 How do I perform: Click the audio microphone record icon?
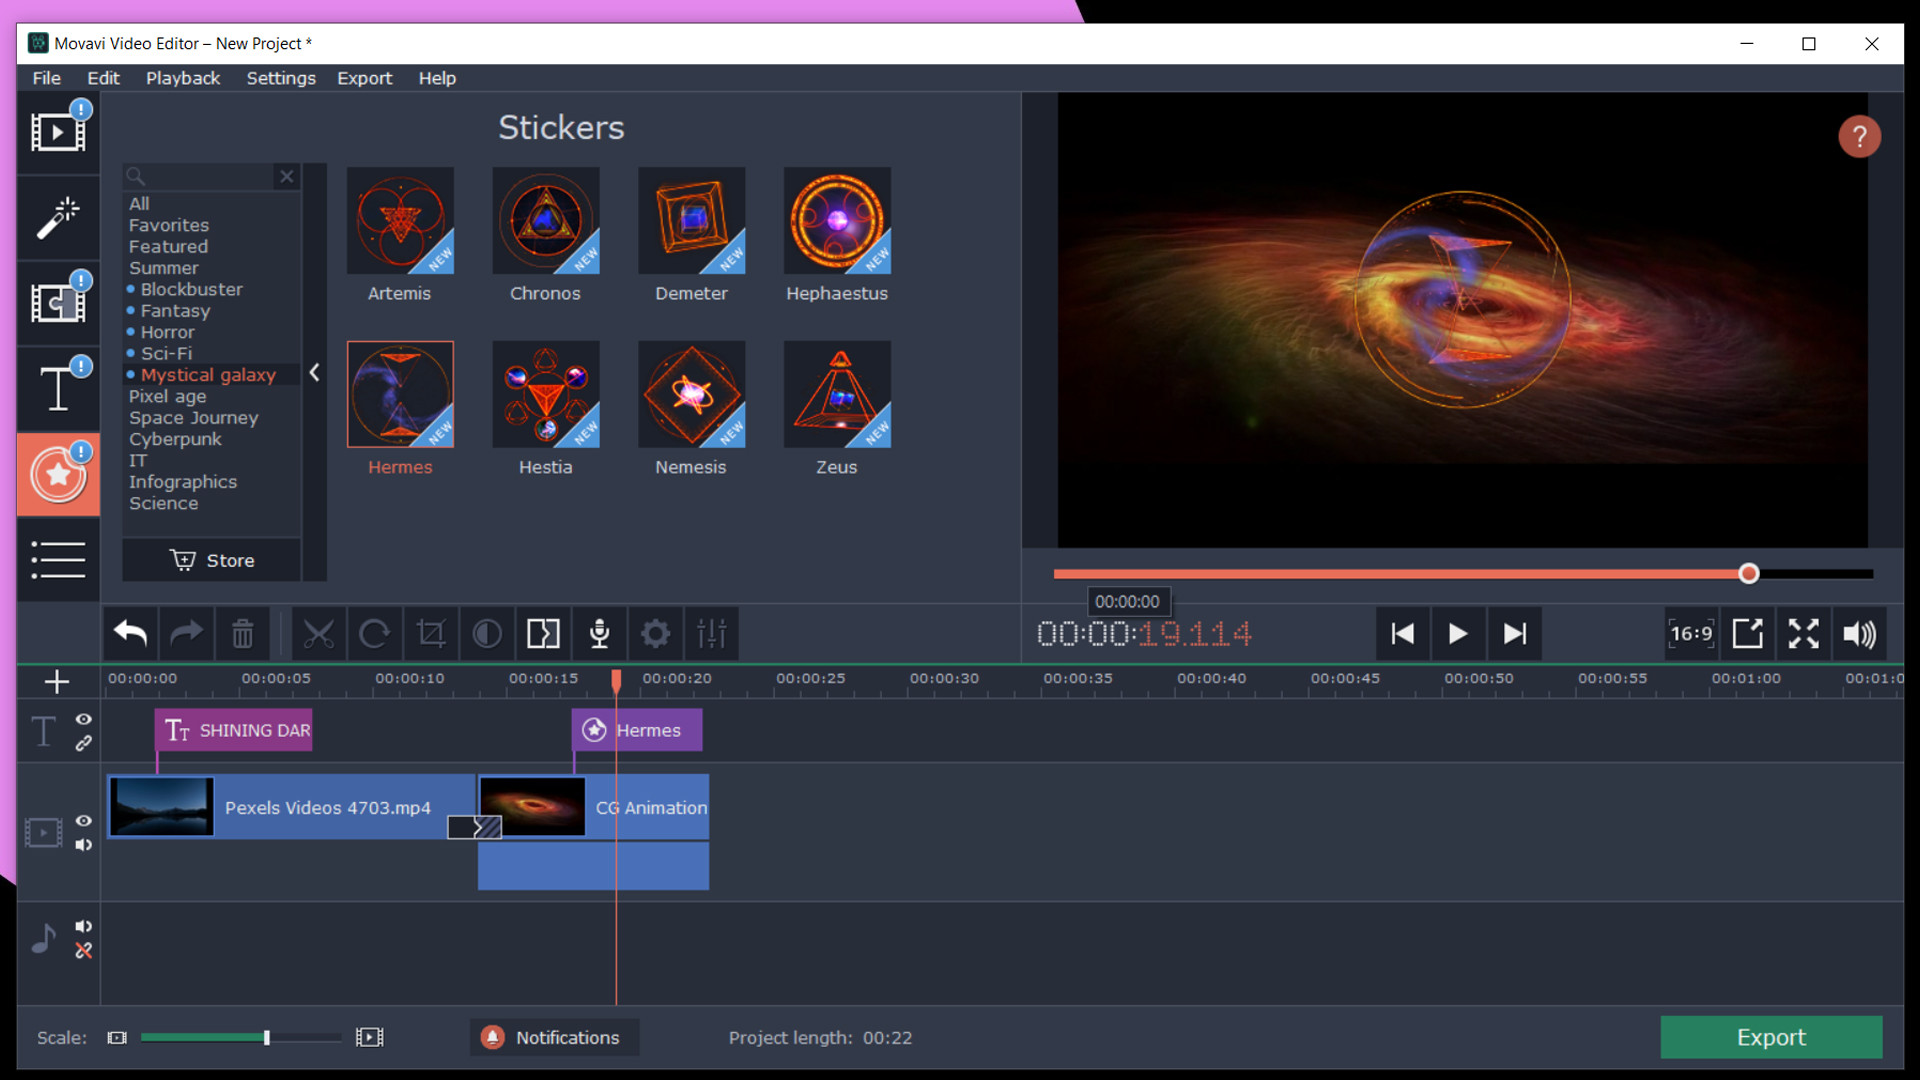click(600, 633)
